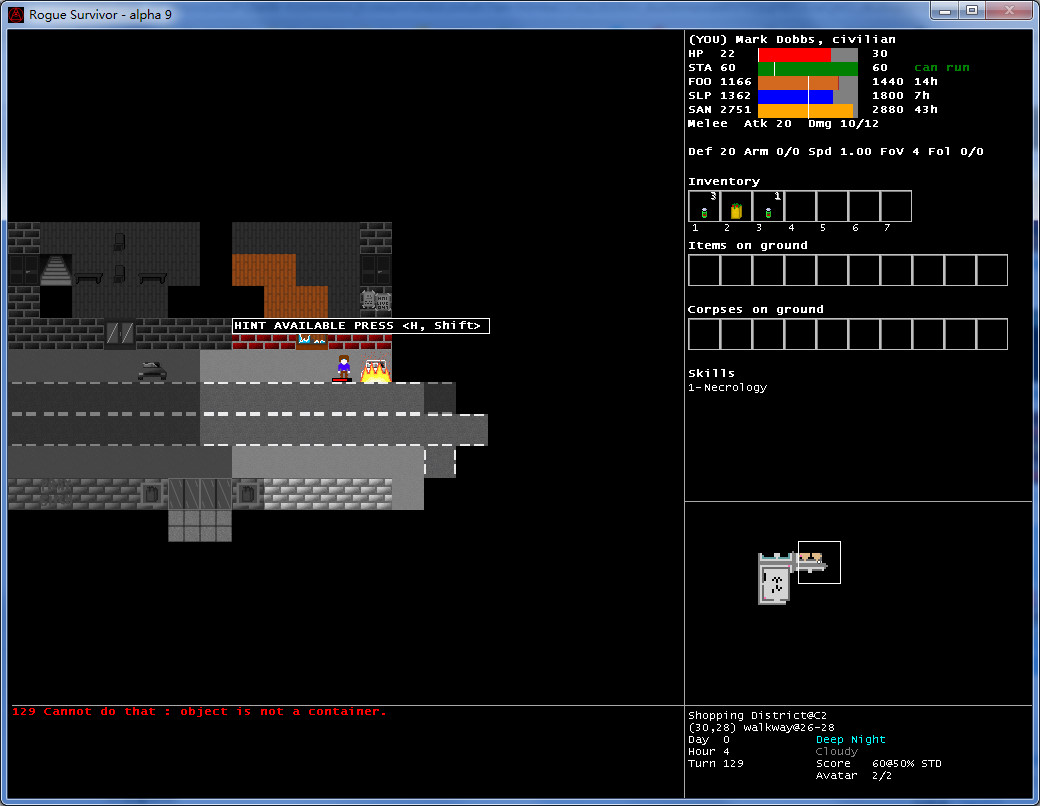This screenshot has height=806, width=1040.
Task: Click the lower chair between the benches
Action: pyautogui.click(x=119, y=273)
